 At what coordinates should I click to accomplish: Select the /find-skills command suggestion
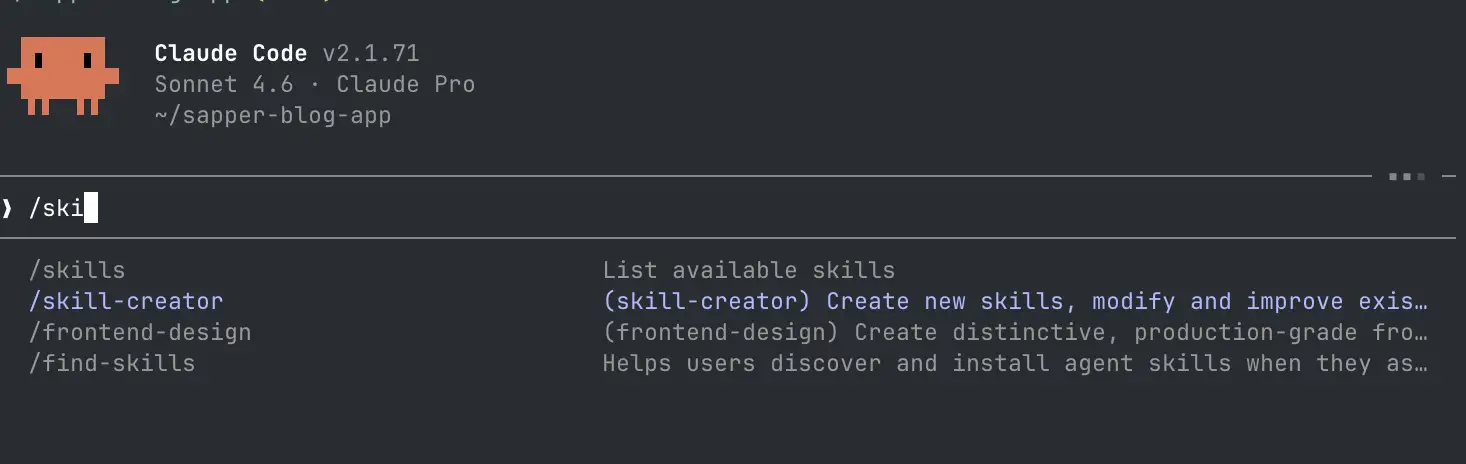pyautogui.click(x=112, y=363)
